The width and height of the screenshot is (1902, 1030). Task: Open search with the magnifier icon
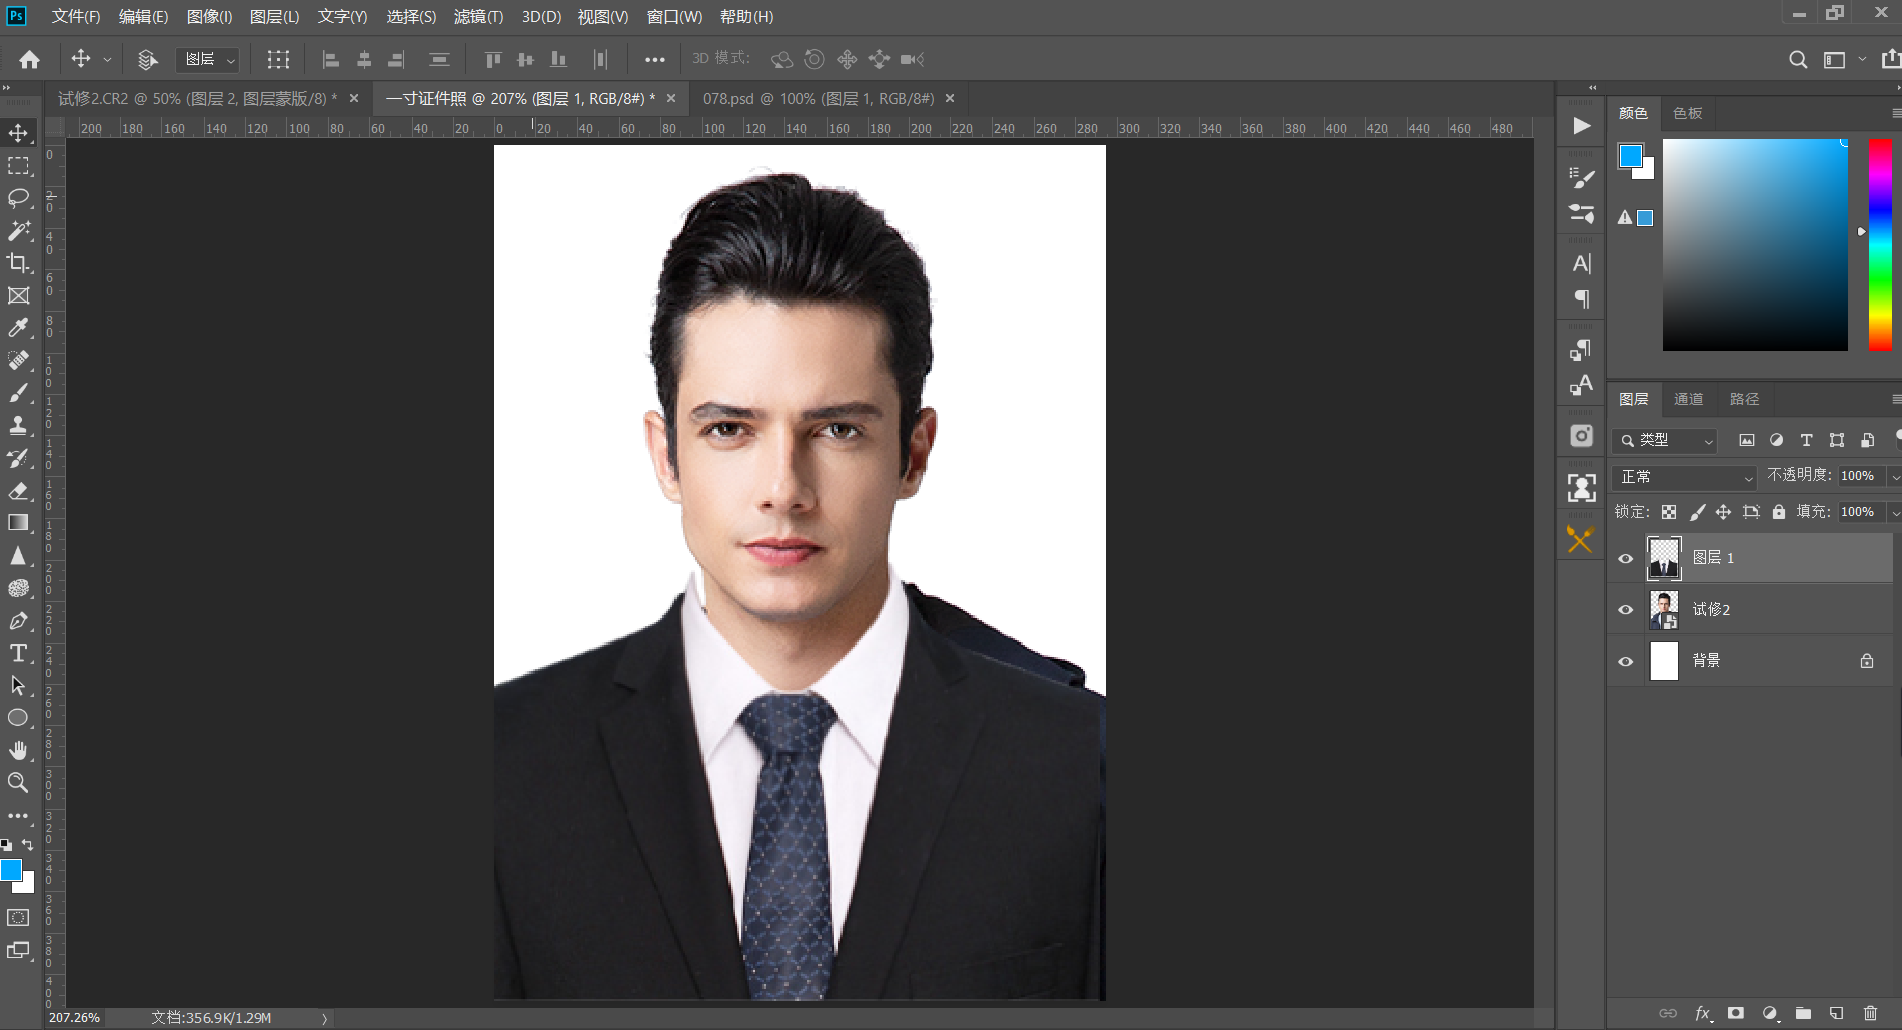(1797, 59)
